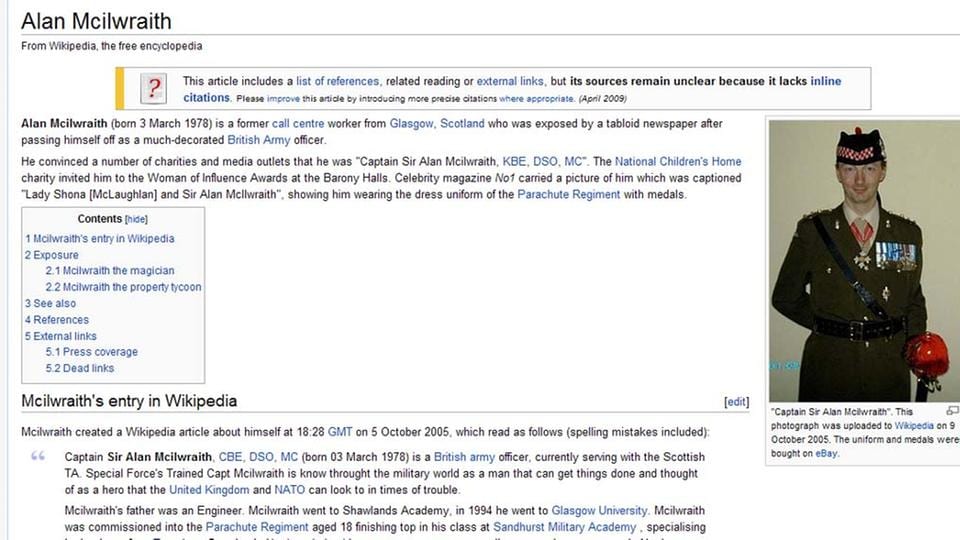Open the Alan Mcilwraith uniform photo
Screen dimensions: 960x540
(x=864, y=261)
